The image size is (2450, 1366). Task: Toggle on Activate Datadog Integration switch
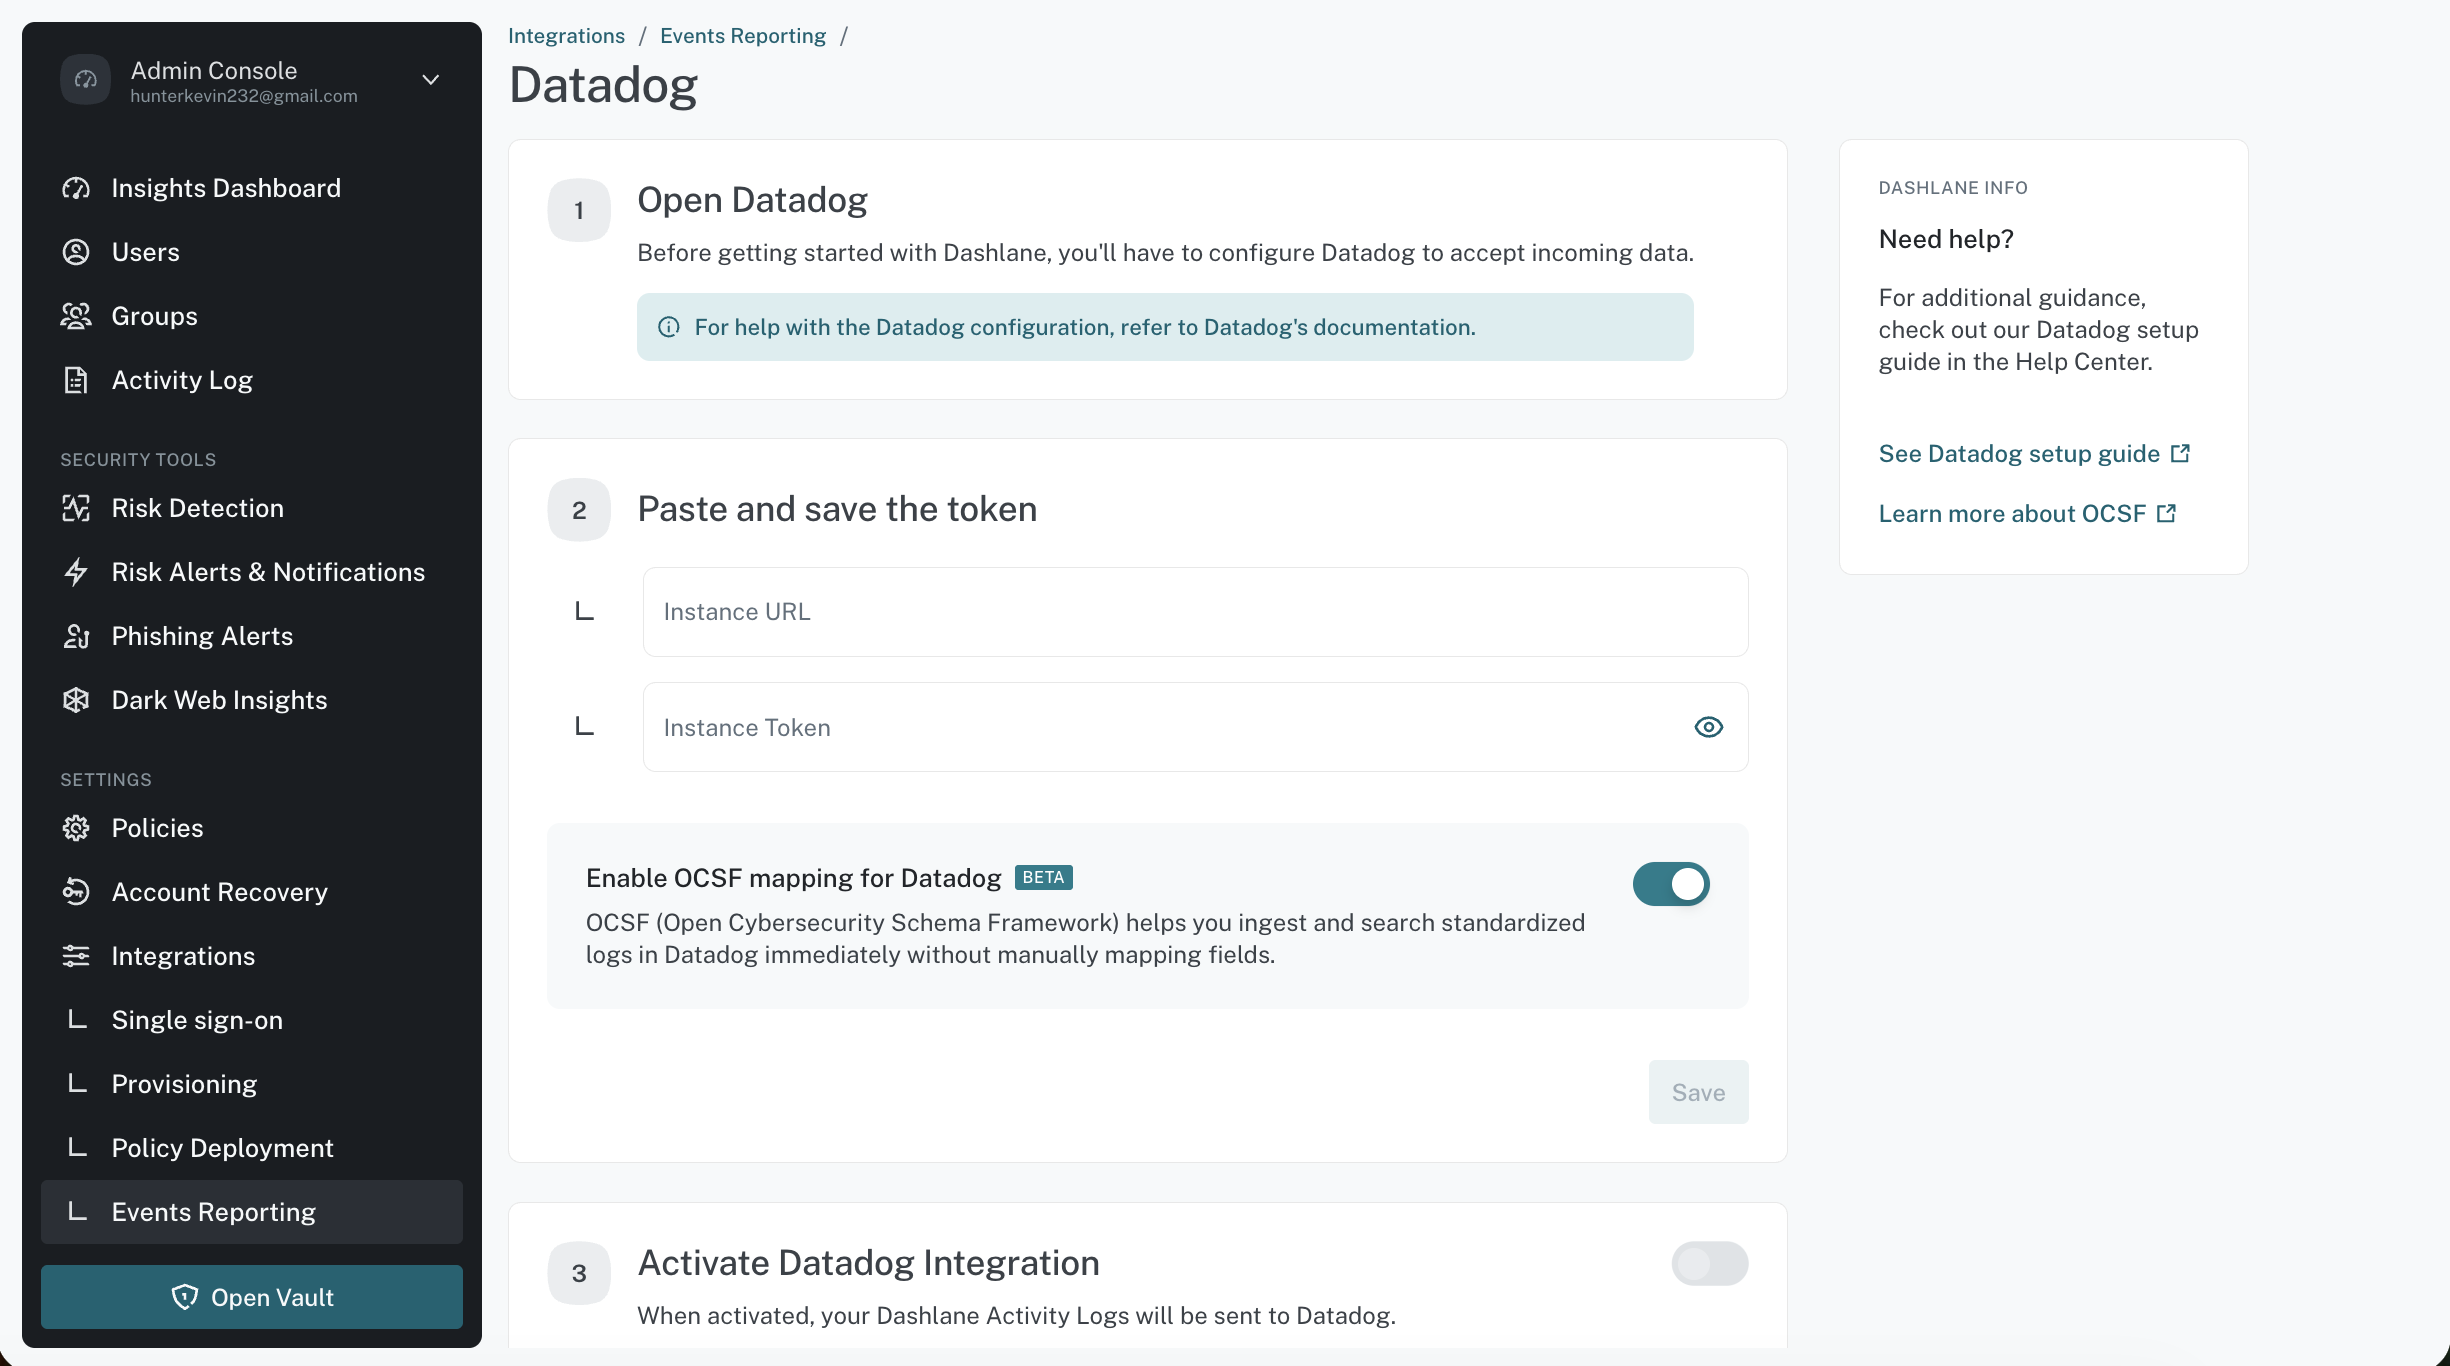[x=1710, y=1264]
